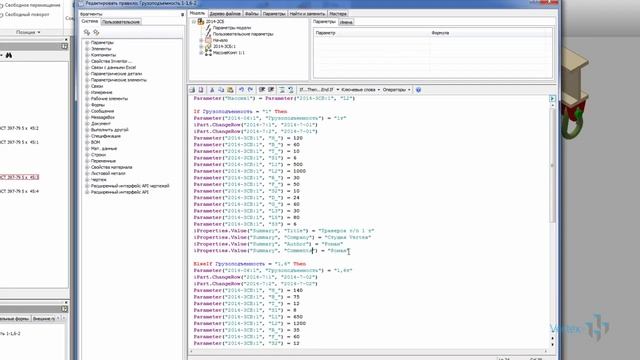The image size is (640, 360).
Task: Click the first snippets tree icon under Система
Action: coord(87,32)
